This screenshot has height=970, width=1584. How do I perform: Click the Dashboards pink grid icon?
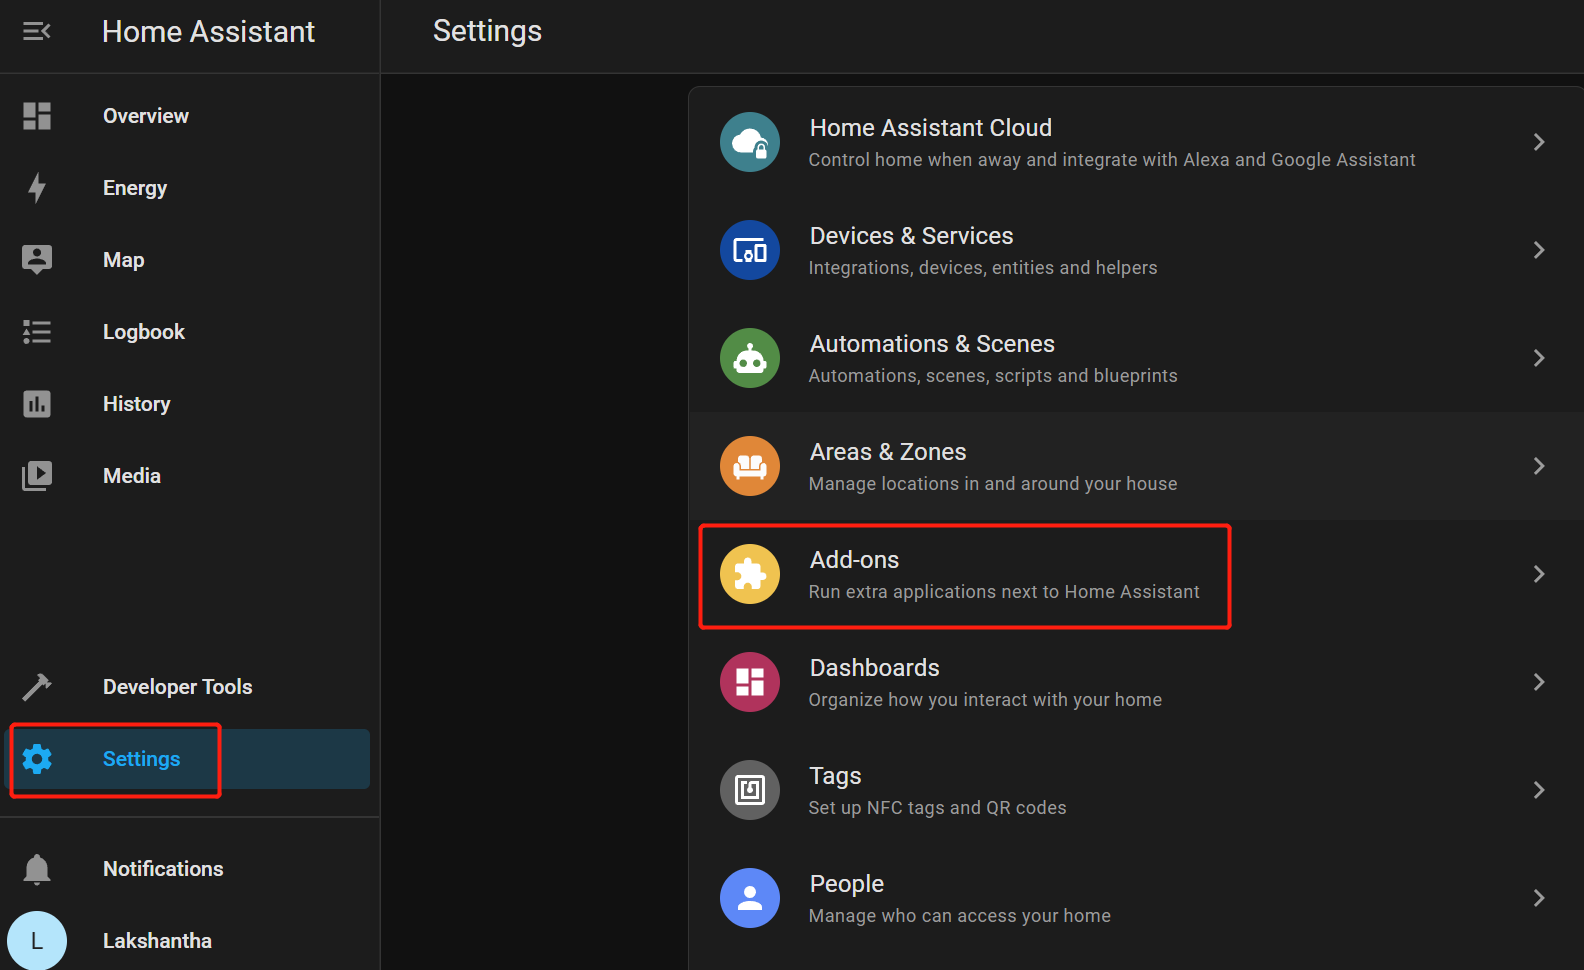tap(750, 682)
